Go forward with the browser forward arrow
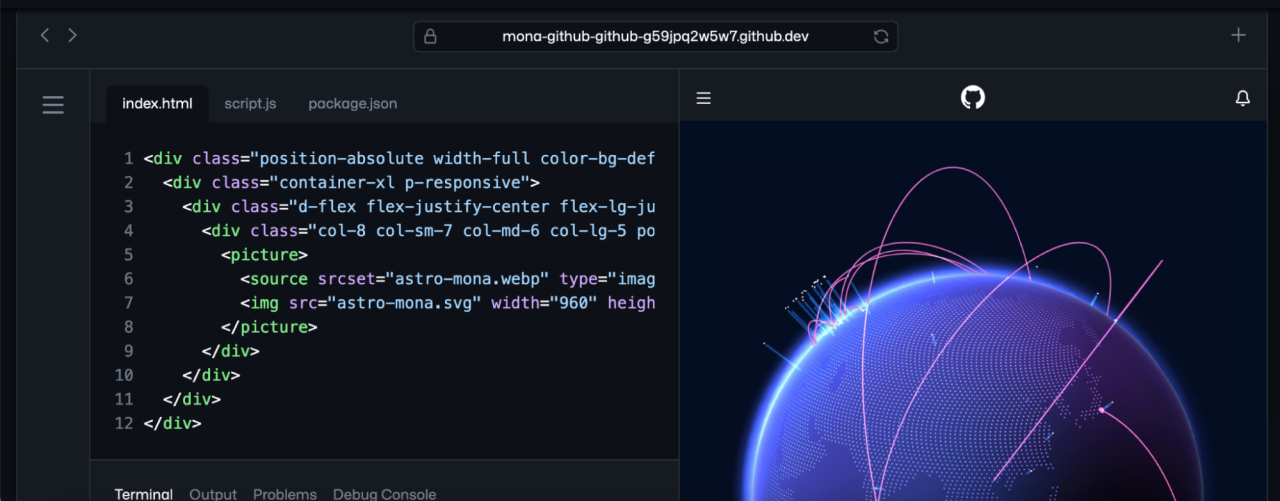 coord(72,35)
